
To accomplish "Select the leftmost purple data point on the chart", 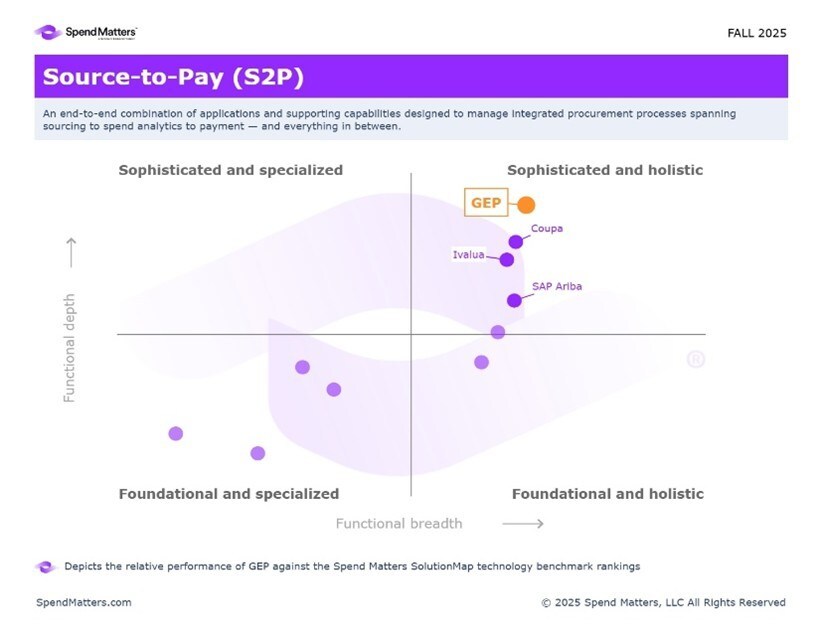I will (176, 434).
